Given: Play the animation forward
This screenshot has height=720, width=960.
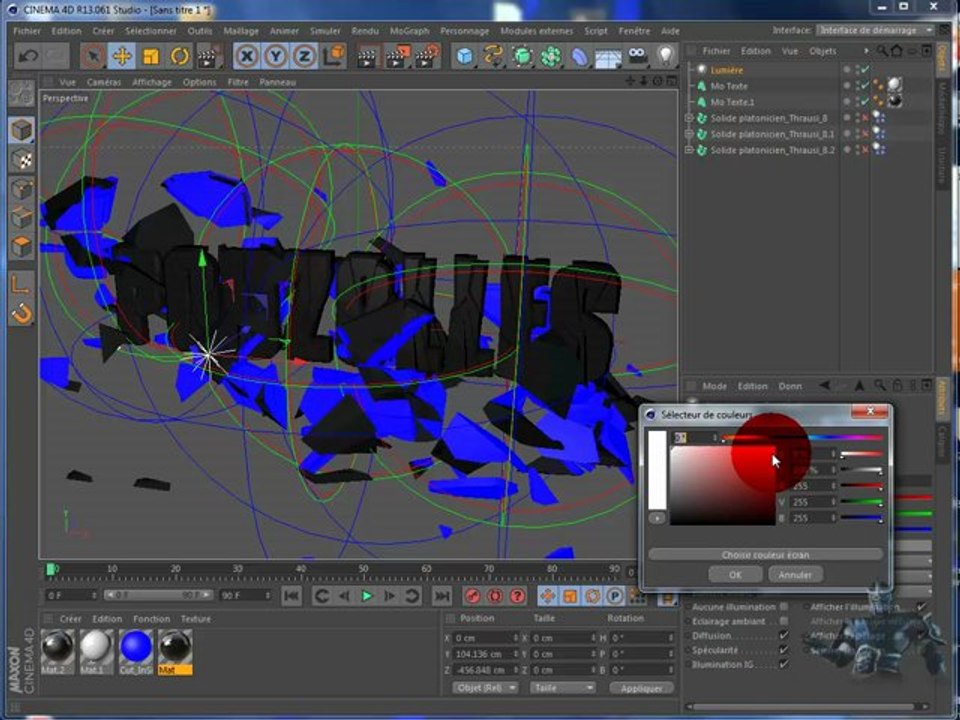Looking at the screenshot, I should point(367,596).
